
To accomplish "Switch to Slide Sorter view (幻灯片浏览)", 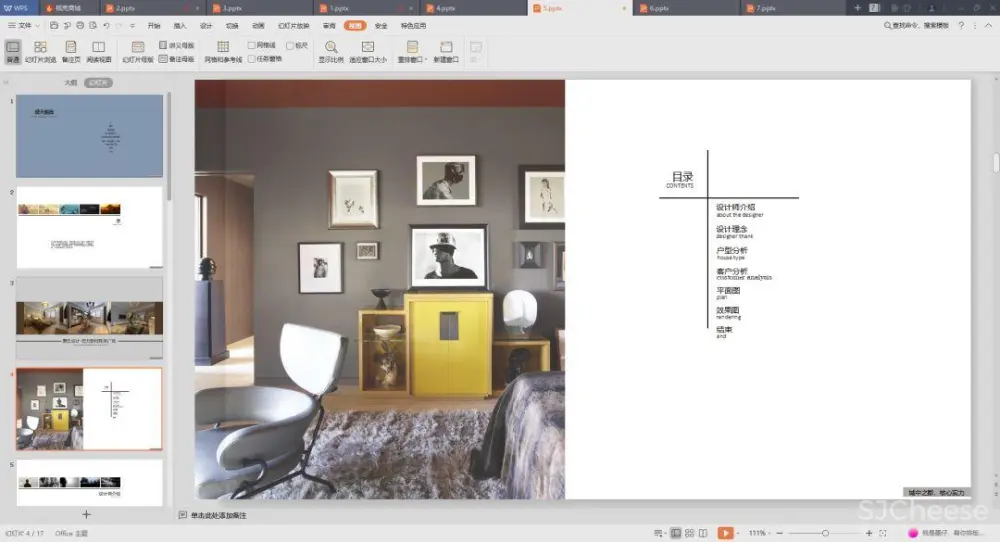I will tap(40, 52).
